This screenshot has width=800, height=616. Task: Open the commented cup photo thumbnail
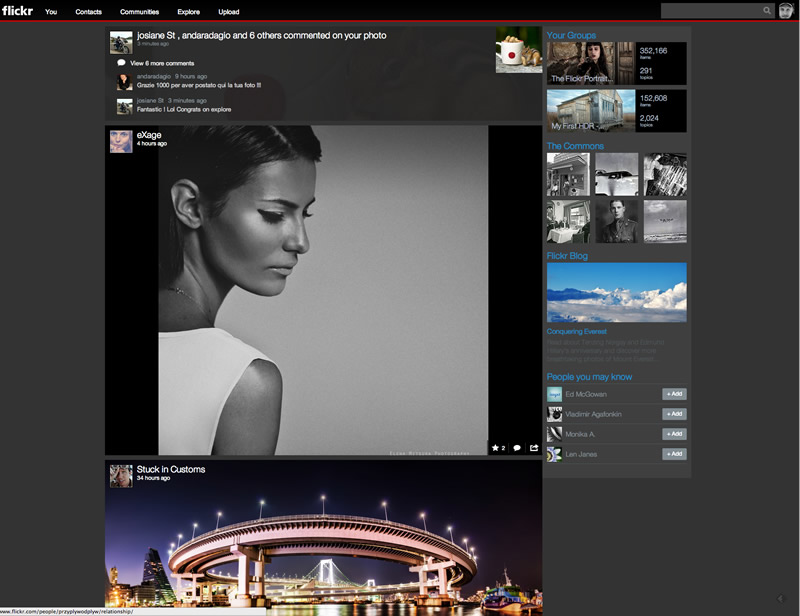coord(518,50)
